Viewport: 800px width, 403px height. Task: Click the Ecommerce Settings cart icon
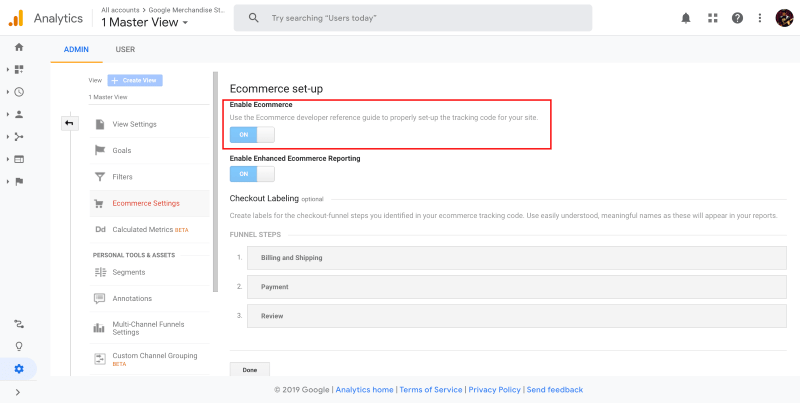pyautogui.click(x=100, y=204)
